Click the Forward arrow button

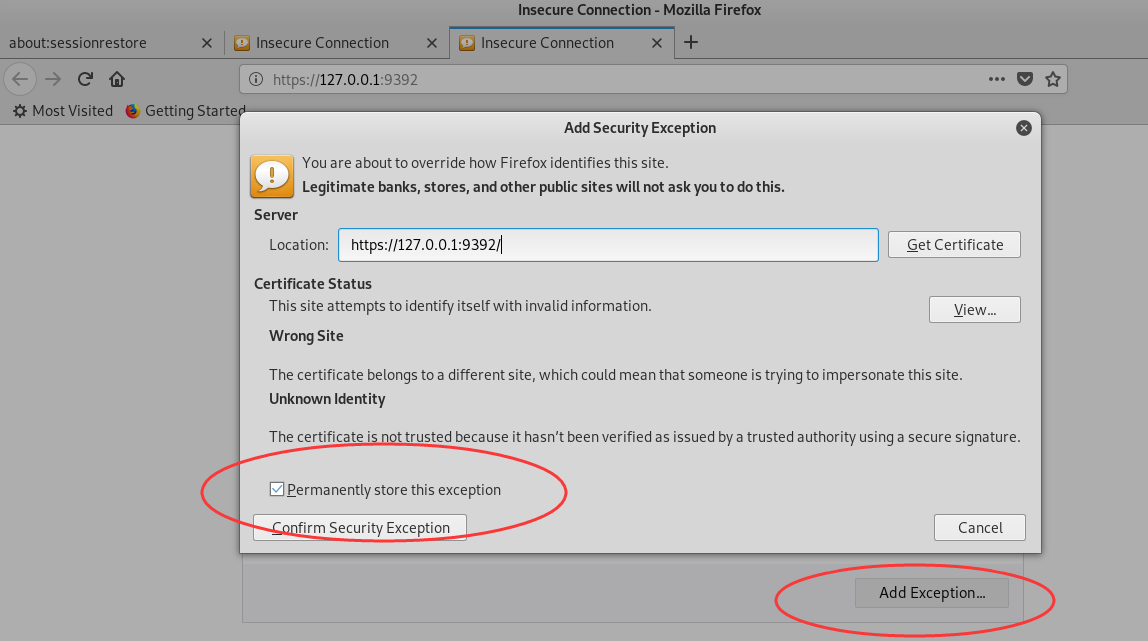[53, 79]
